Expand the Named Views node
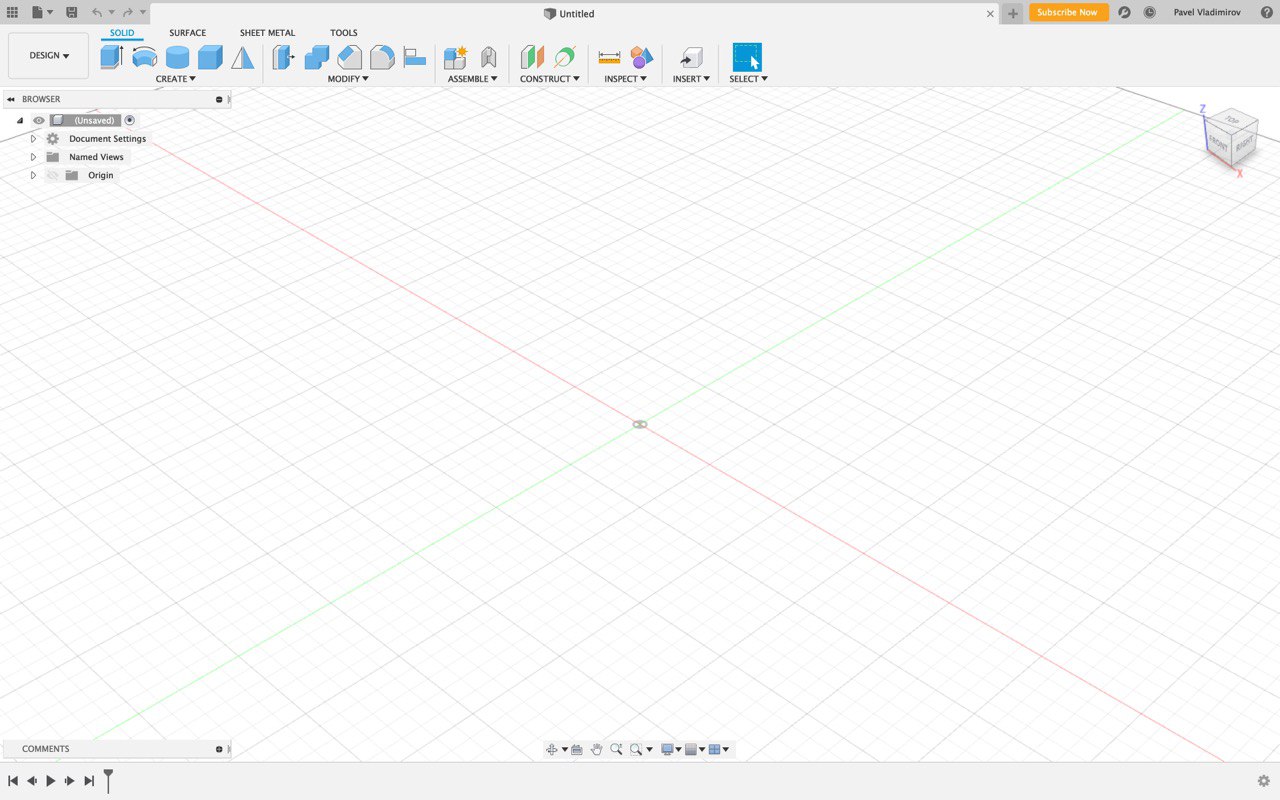 click(33, 157)
